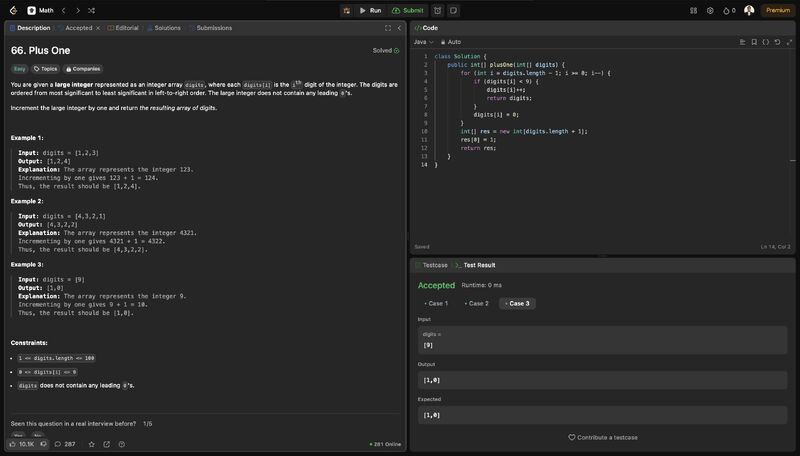Select the Test Result tab
This screenshot has height=456, width=800.
click(x=475, y=265)
